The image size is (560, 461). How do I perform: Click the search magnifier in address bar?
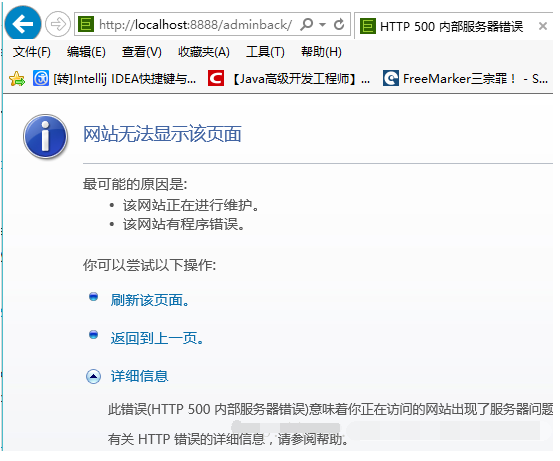[x=307, y=24]
